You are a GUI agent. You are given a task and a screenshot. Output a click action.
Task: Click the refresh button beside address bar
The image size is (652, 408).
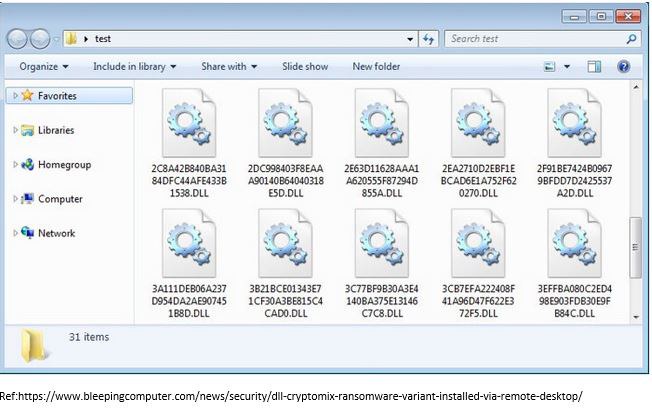click(x=430, y=39)
